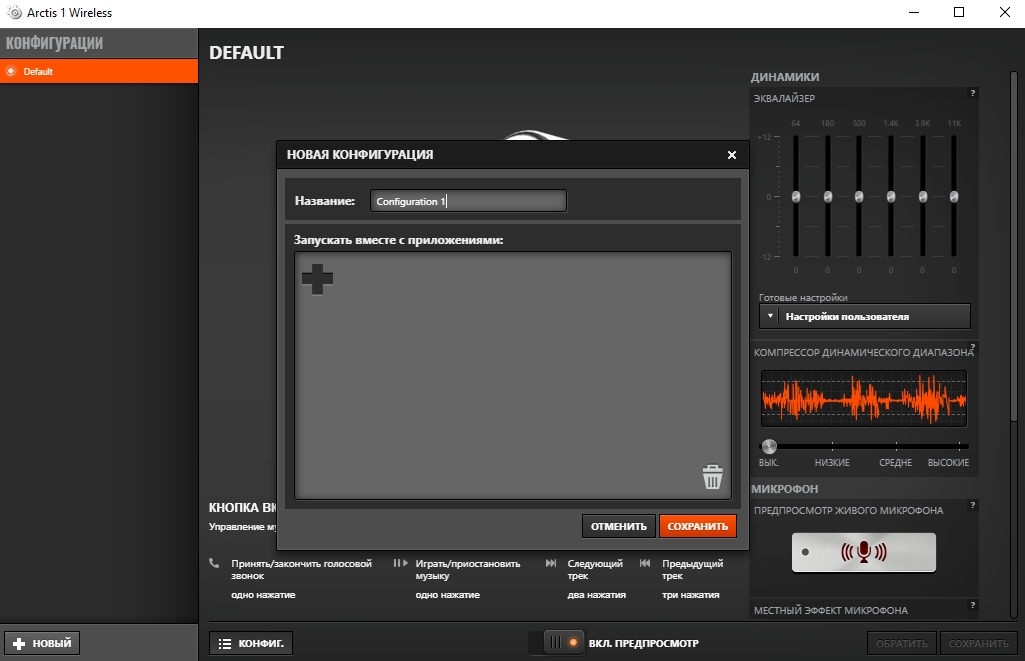Click the 64 Hz equalizer slider handle
1025x661 pixels.
coord(796,196)
